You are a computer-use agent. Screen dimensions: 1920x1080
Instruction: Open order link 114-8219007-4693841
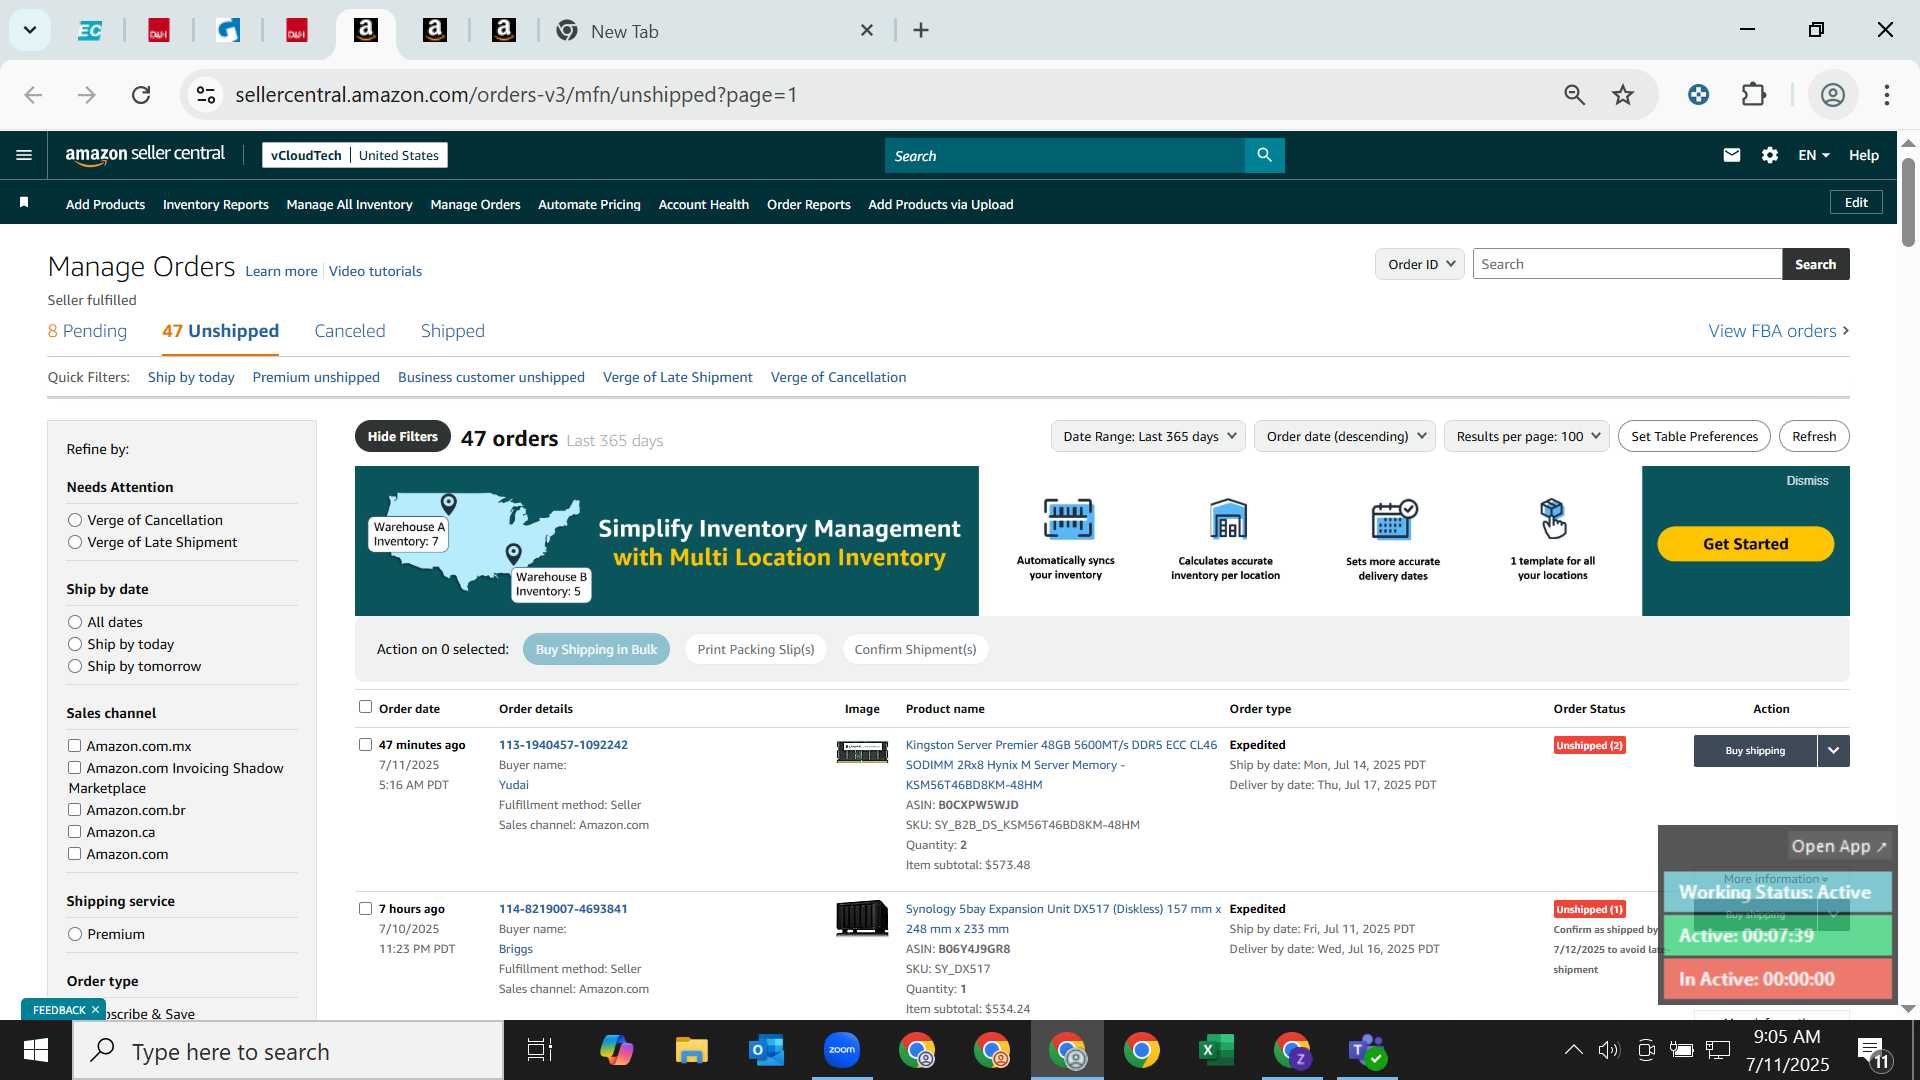pyautogui.click(x=563, y=908)
